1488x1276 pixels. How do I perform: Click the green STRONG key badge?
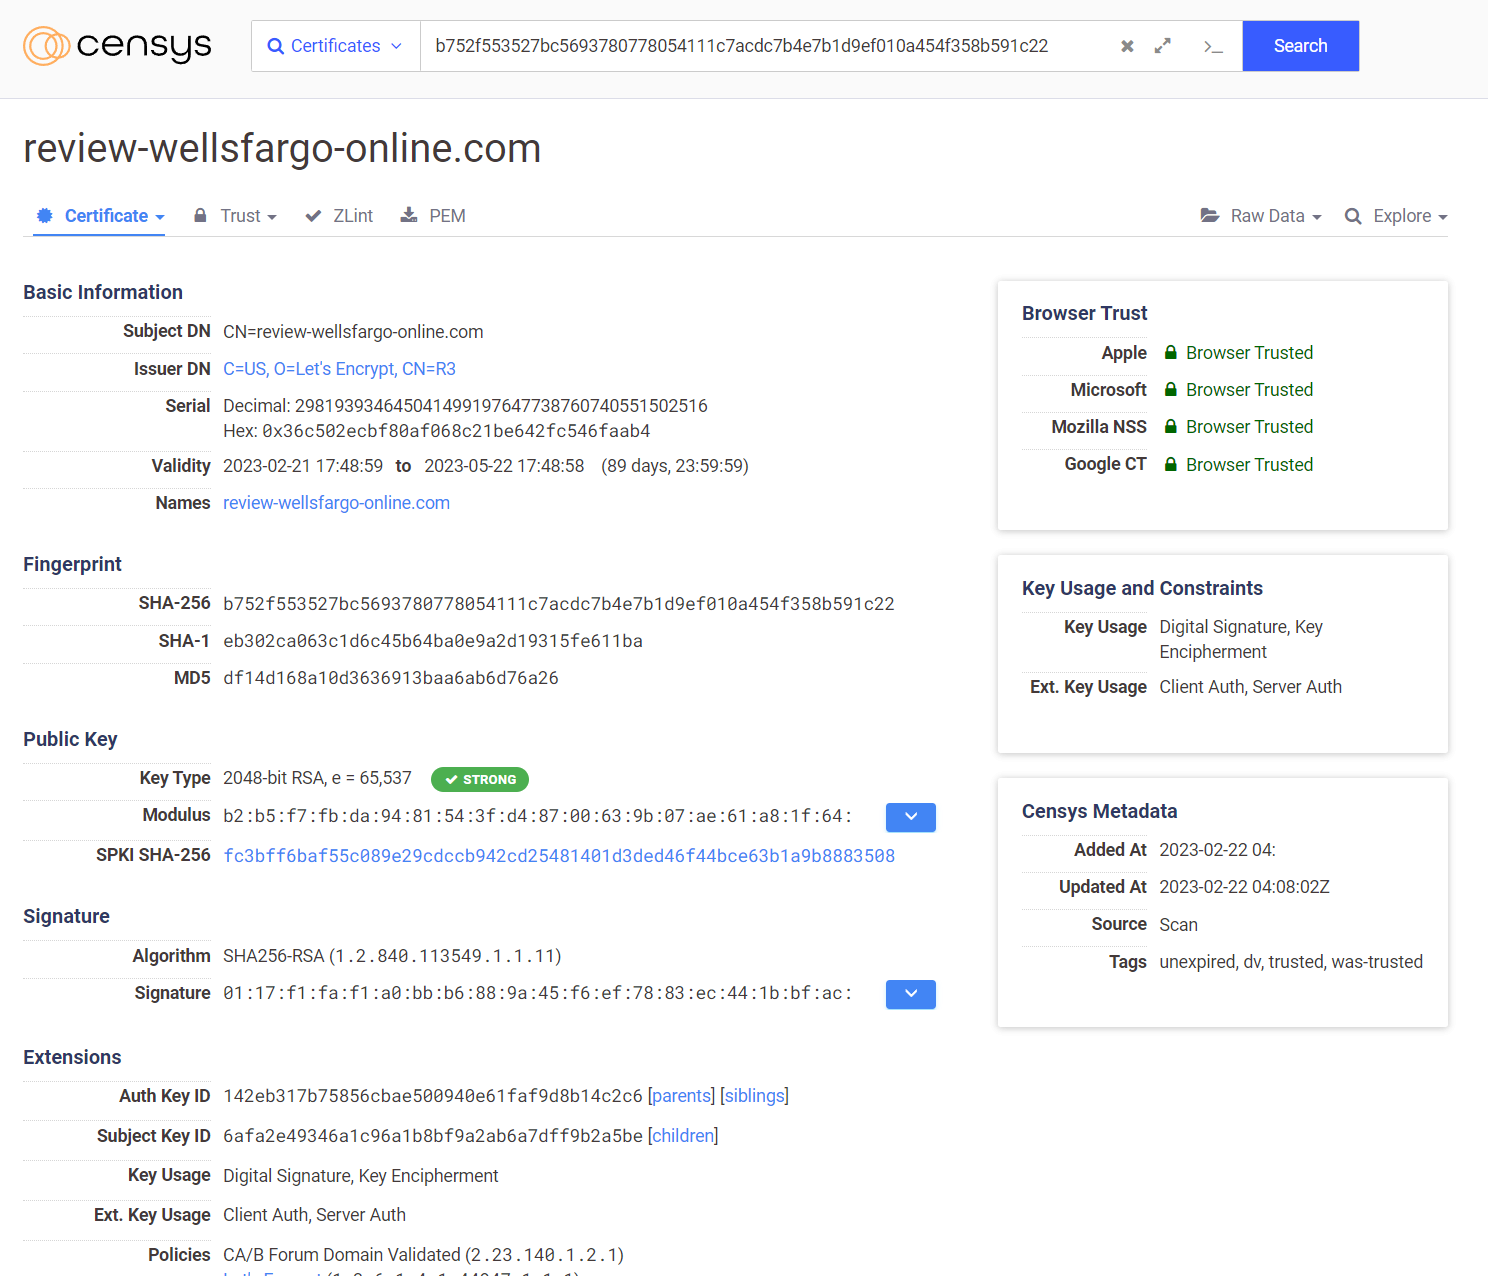[x=480, y=779]
